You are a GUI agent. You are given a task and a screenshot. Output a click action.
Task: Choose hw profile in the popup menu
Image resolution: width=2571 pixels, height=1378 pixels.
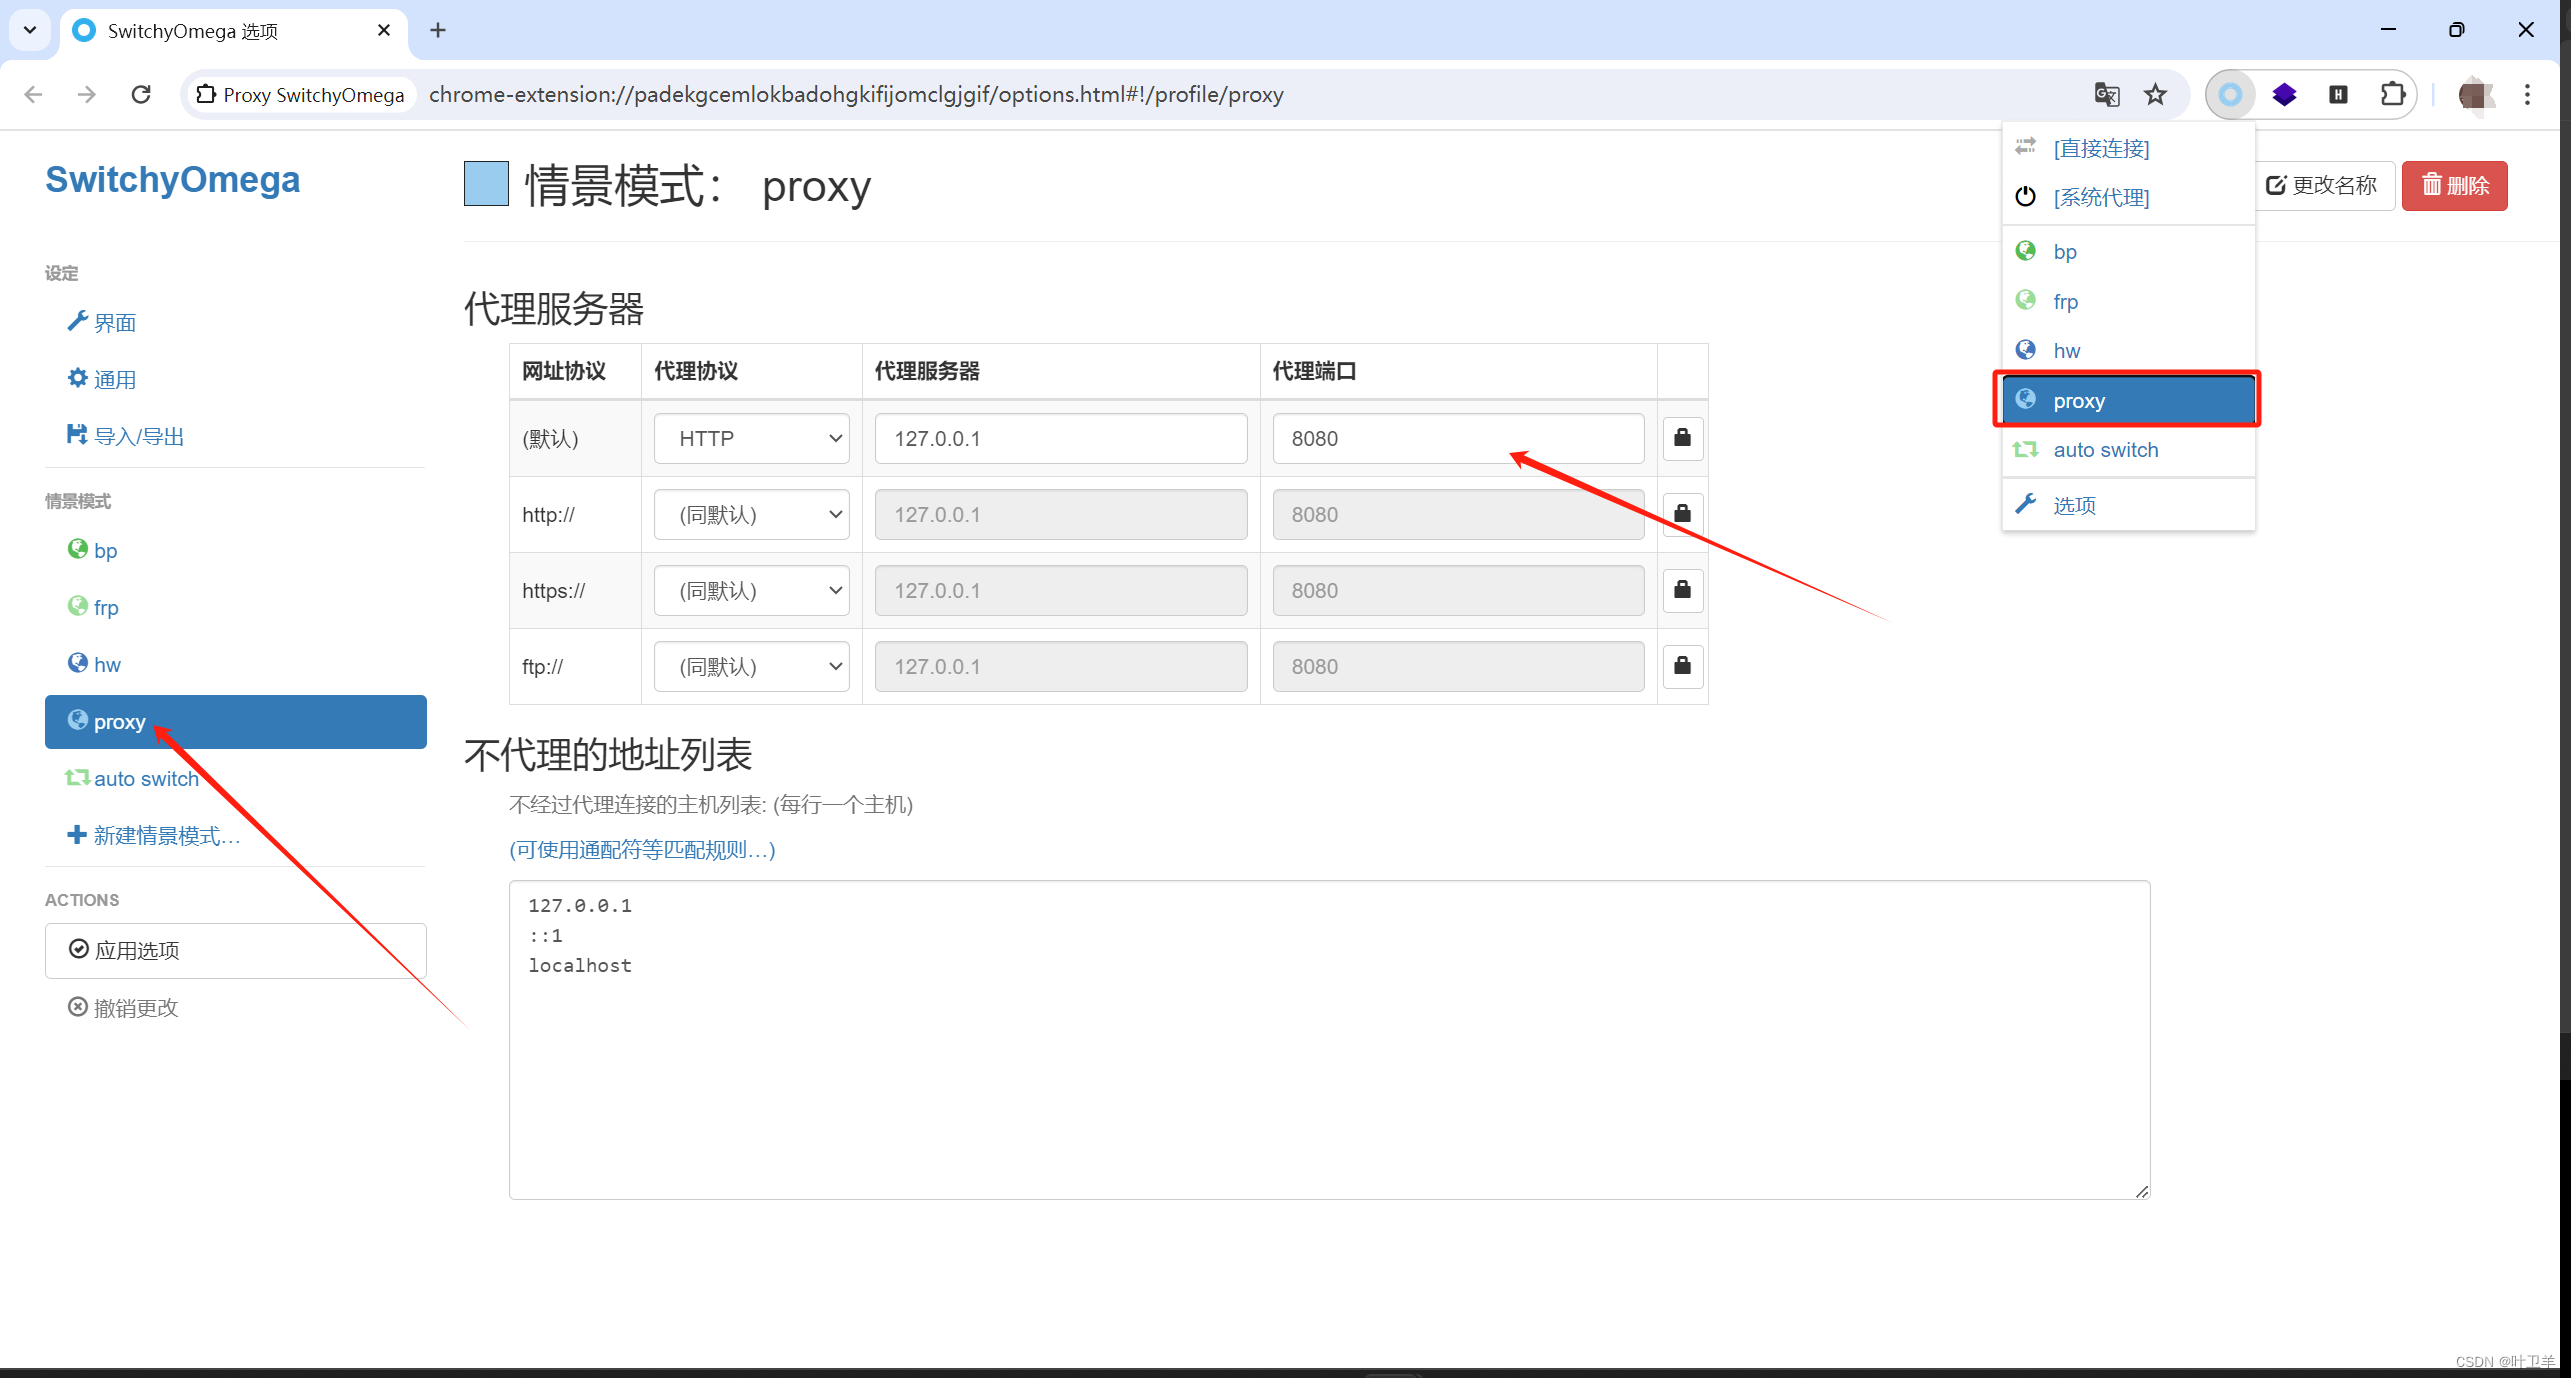point(2128,351)
